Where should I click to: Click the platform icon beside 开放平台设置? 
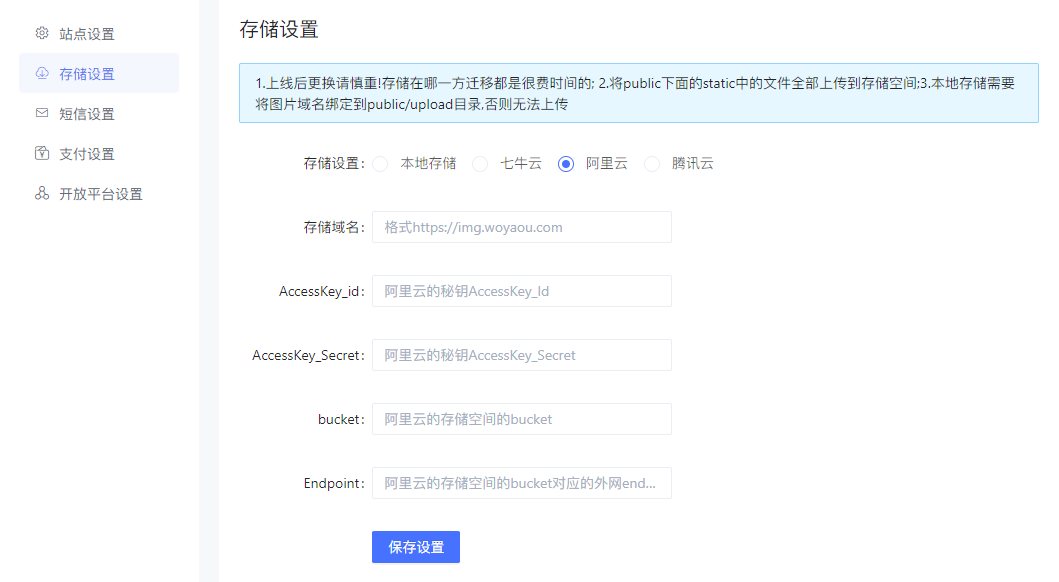click(42, 193)
